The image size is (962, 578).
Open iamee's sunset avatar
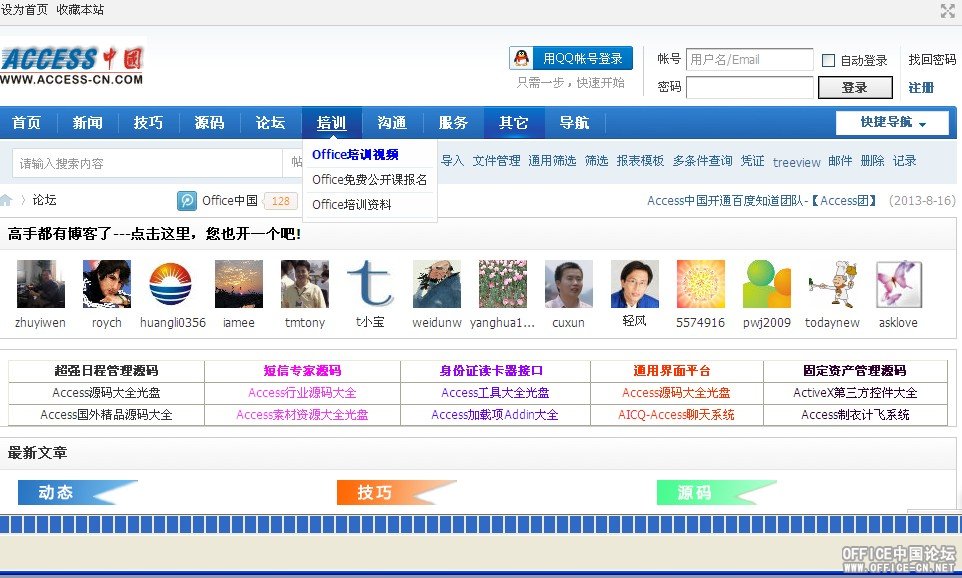point(239,283)
